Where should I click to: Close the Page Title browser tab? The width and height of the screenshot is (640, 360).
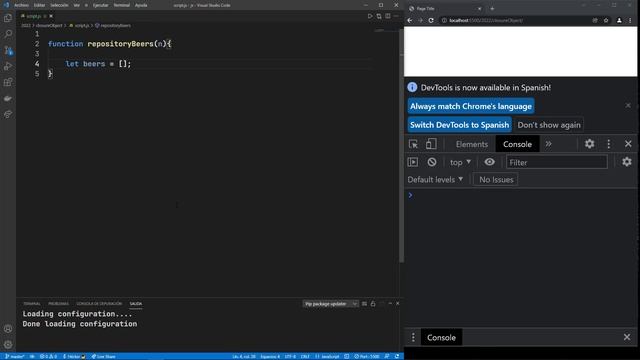click(479, 9)
